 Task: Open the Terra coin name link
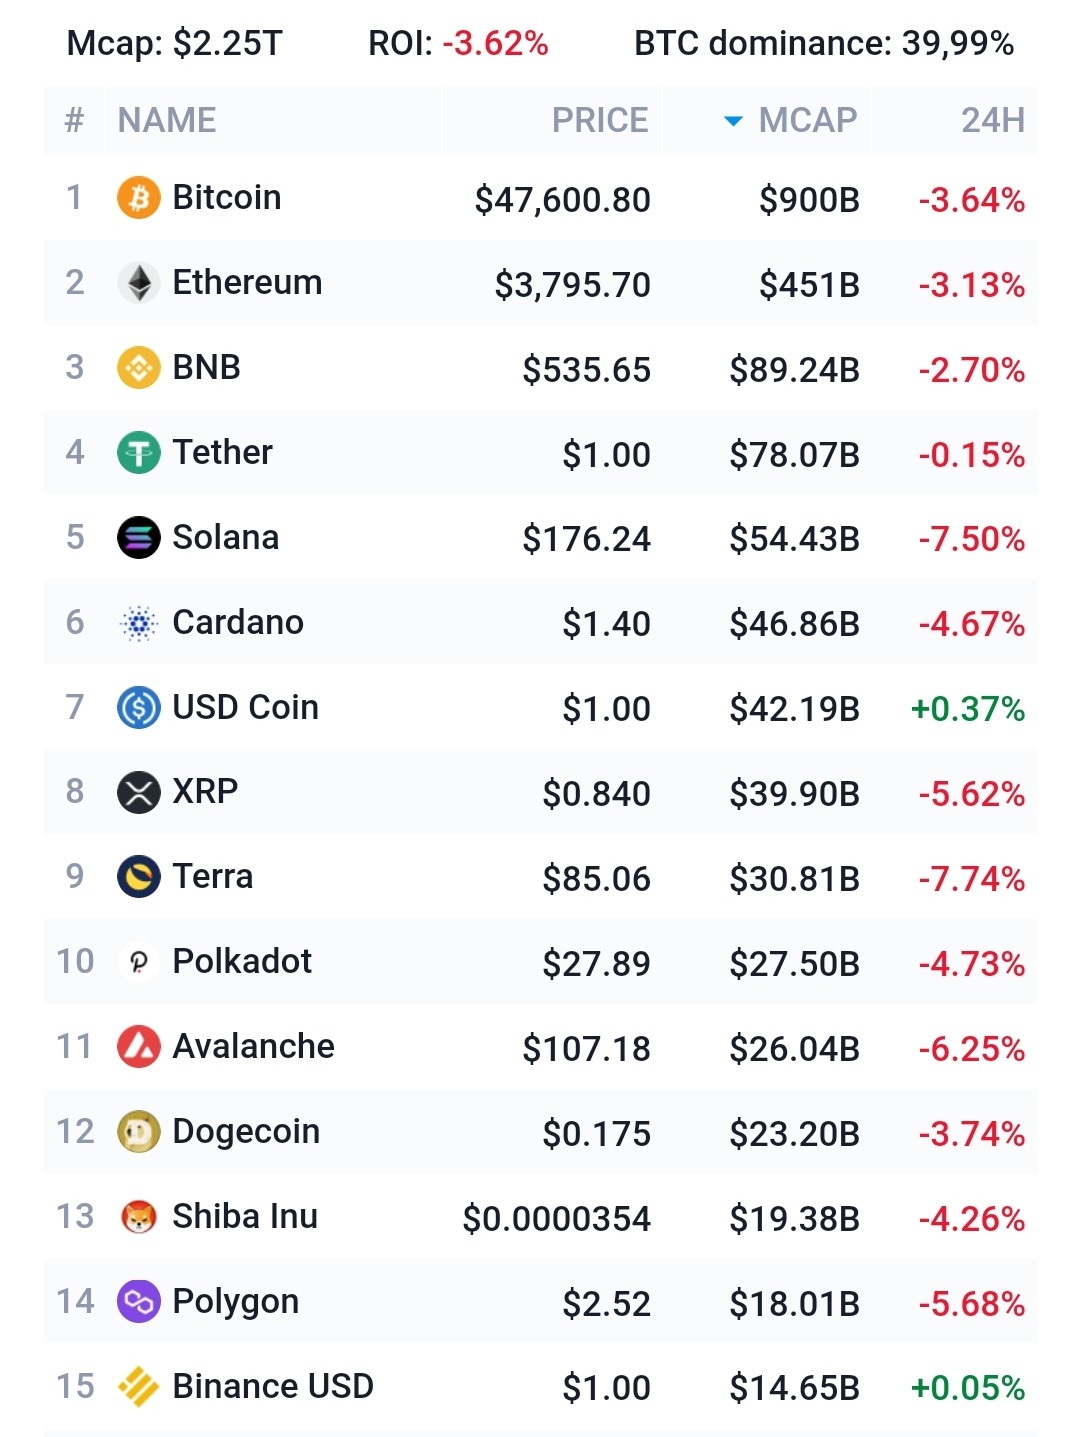click(x=213, y=877)
